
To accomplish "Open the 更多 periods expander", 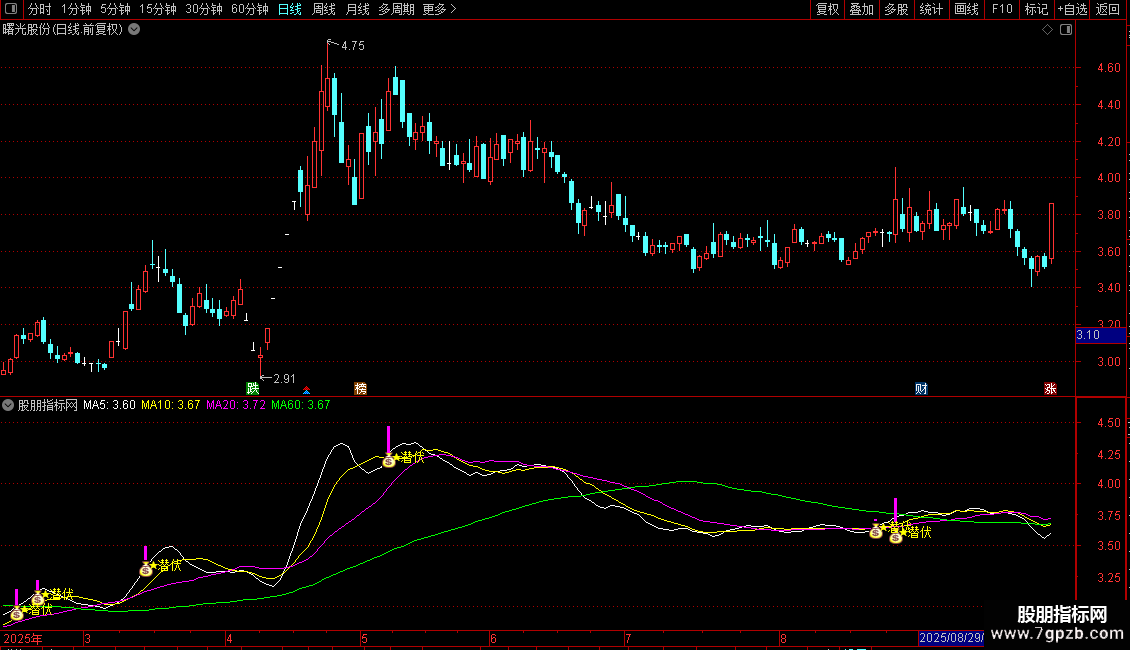I will [x=439, y=10].
